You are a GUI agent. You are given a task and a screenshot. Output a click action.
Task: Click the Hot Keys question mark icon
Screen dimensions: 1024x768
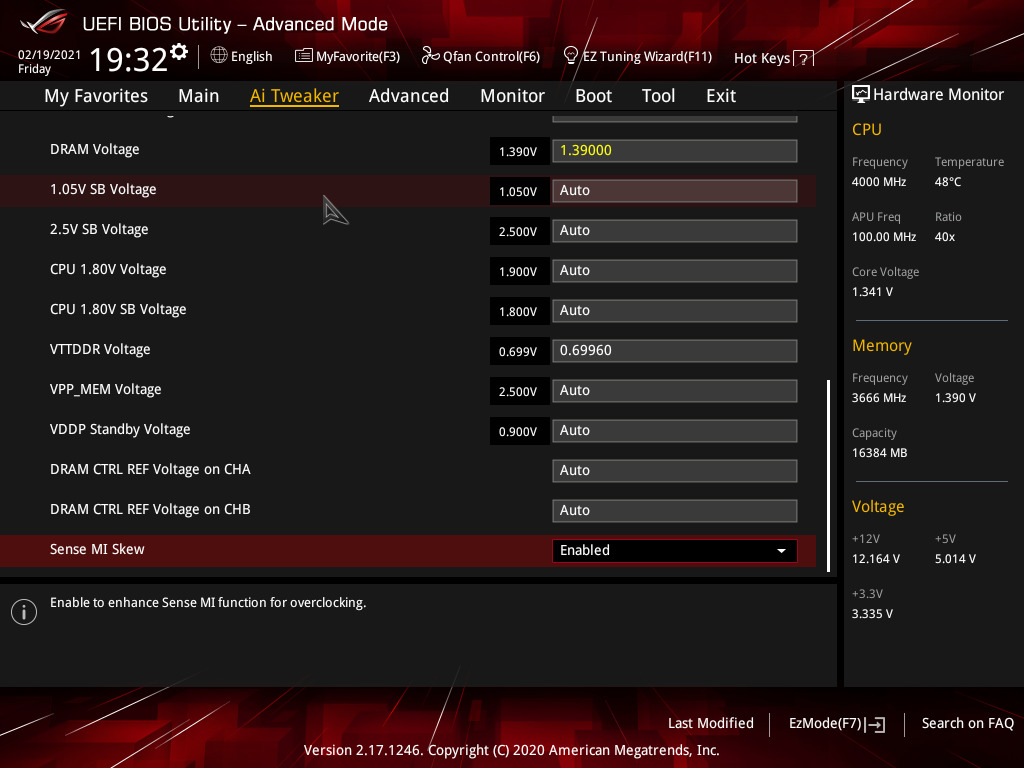(804, 59)
